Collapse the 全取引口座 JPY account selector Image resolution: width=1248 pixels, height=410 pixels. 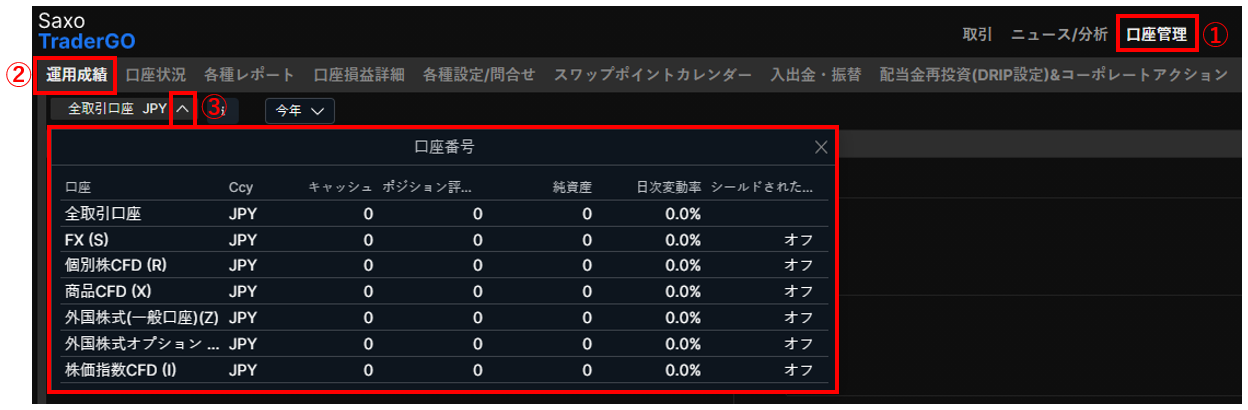(182, 110)
